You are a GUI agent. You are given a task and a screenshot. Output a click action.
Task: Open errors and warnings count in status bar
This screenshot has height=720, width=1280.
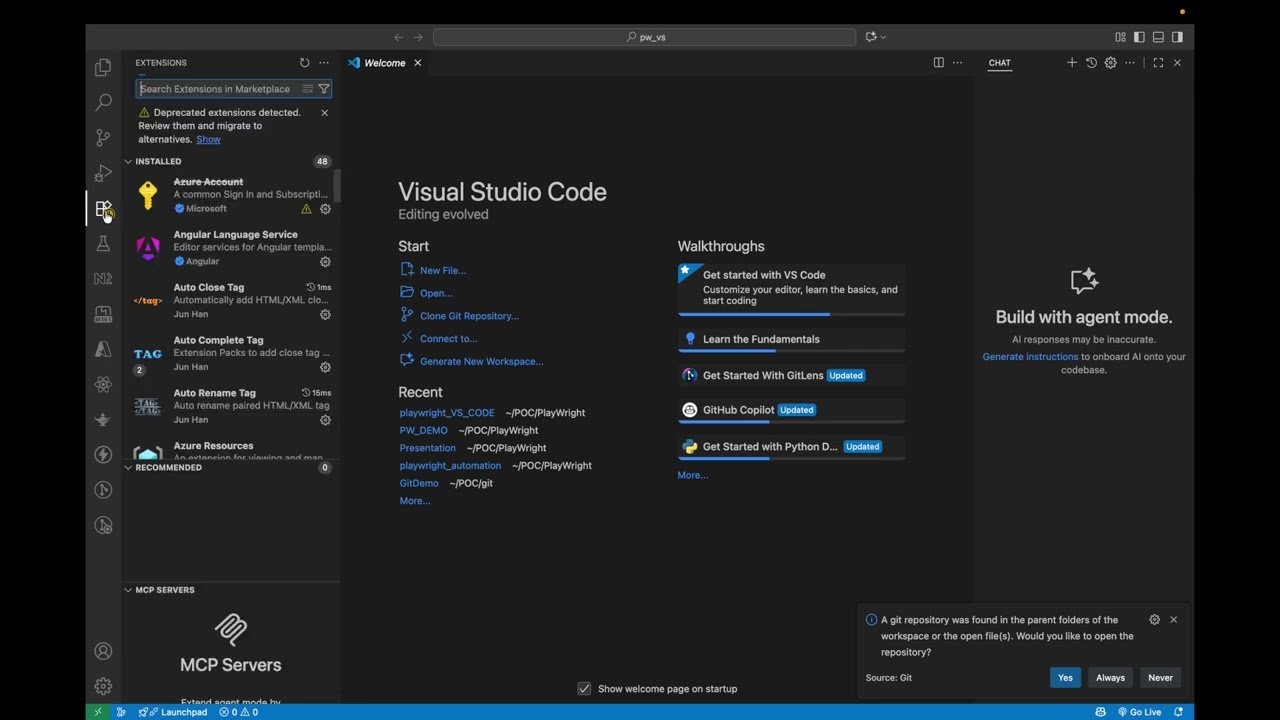click(239, 712)
